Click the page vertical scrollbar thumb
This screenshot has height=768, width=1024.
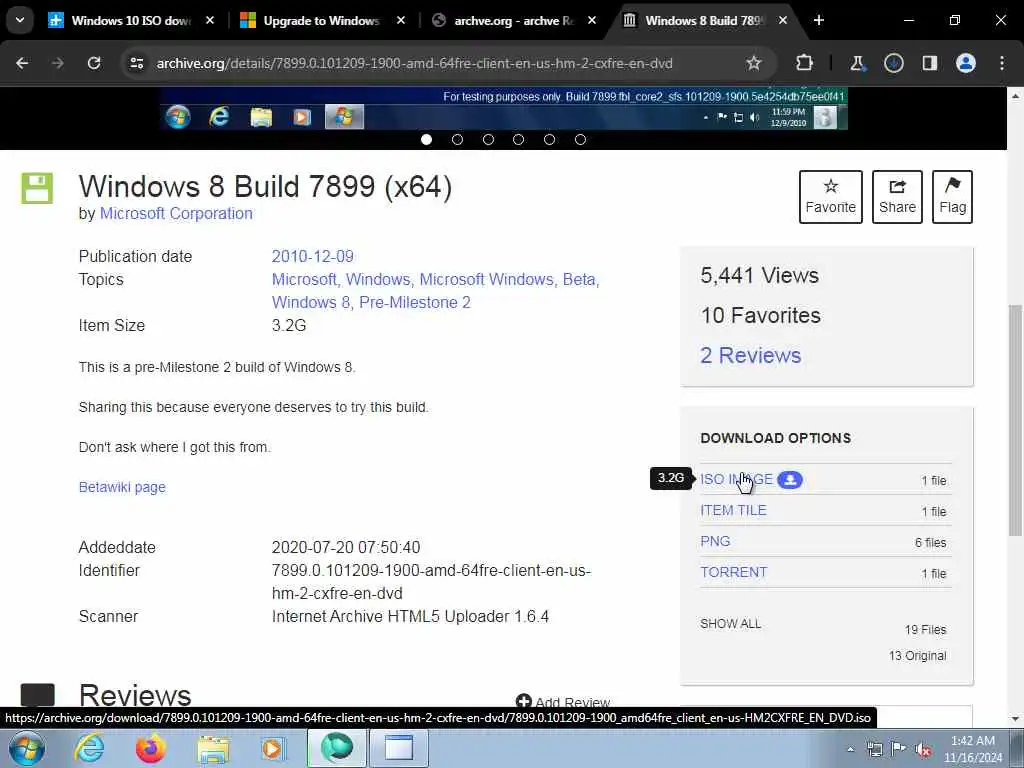point(1015,420)
